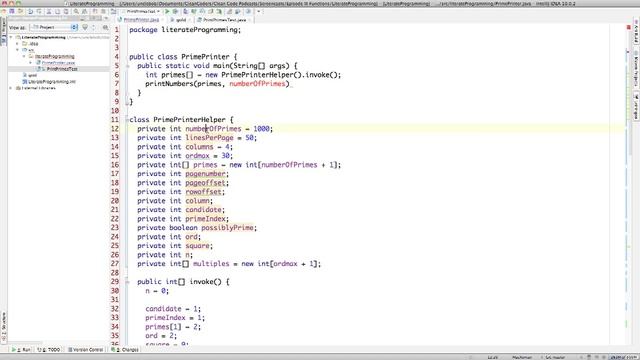Collapse the src folder node
The width and height of the screenshot is (640, 360).
(x=17, y=50)
